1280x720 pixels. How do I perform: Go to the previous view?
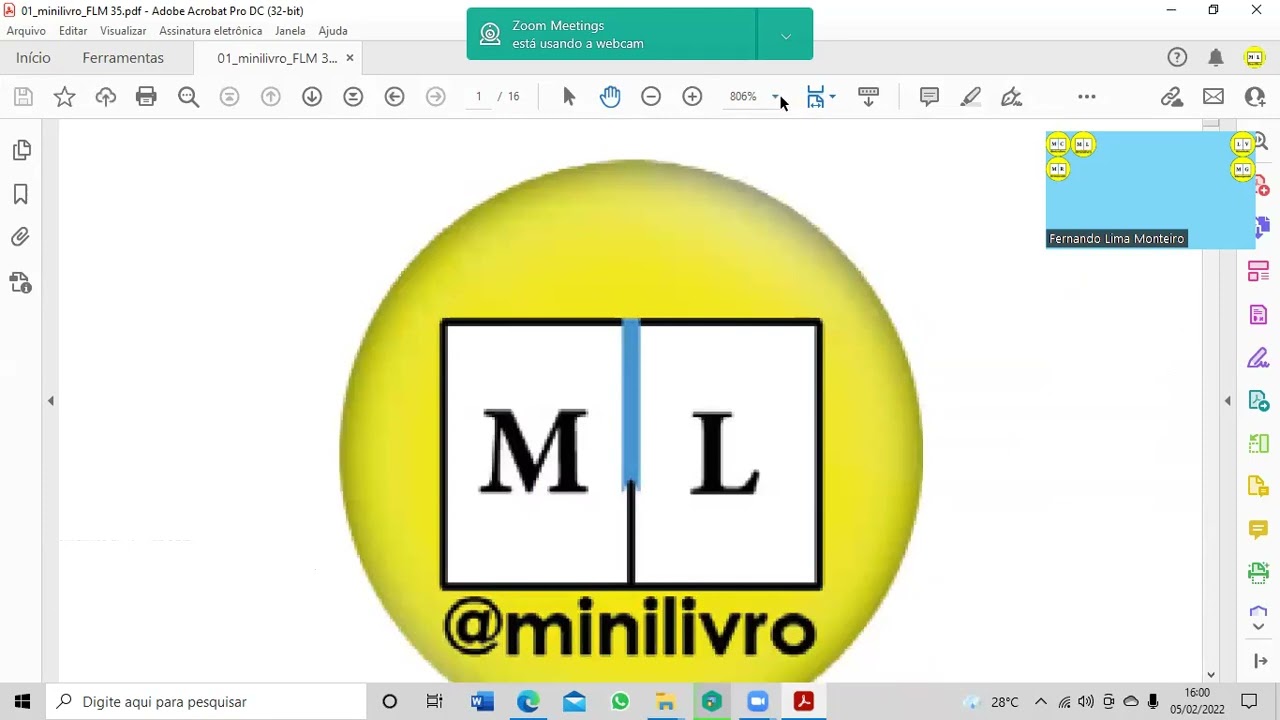click(394, 97)
